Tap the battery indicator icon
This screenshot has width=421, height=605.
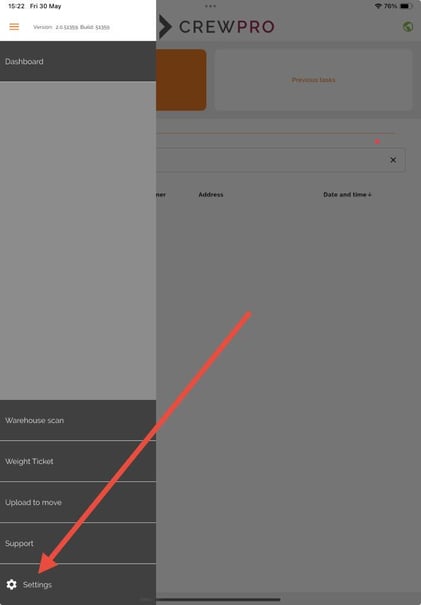click(406, 6)
